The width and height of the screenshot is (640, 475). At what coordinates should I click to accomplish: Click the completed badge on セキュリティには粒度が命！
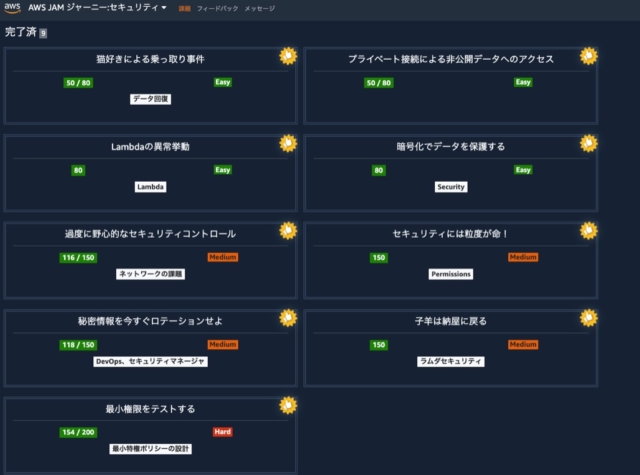(x=589, y=230)
